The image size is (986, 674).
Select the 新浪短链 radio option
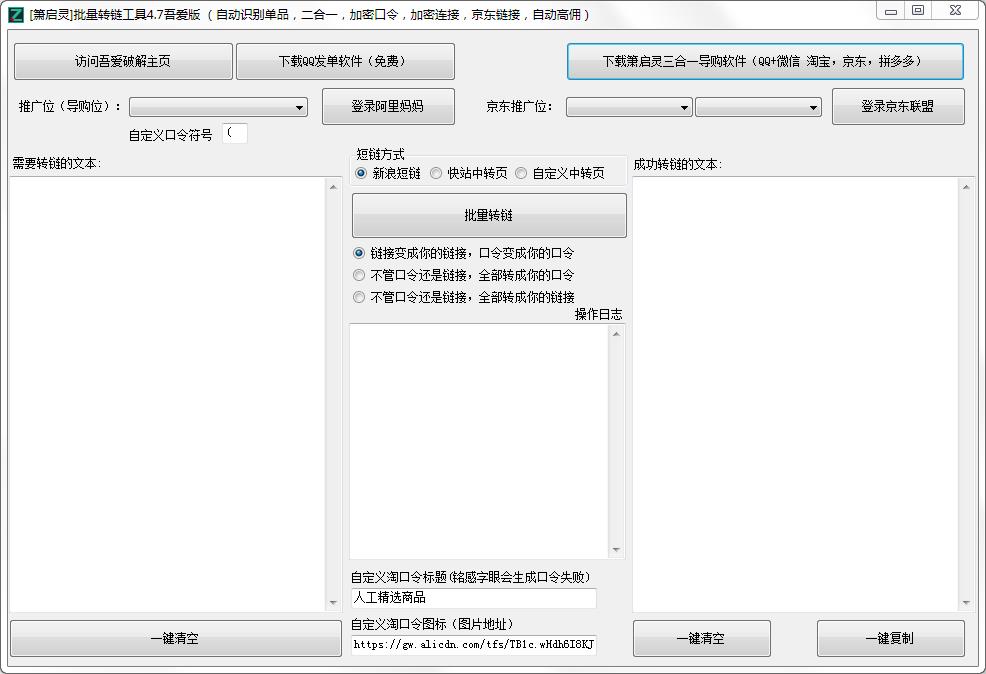(361, 173)
